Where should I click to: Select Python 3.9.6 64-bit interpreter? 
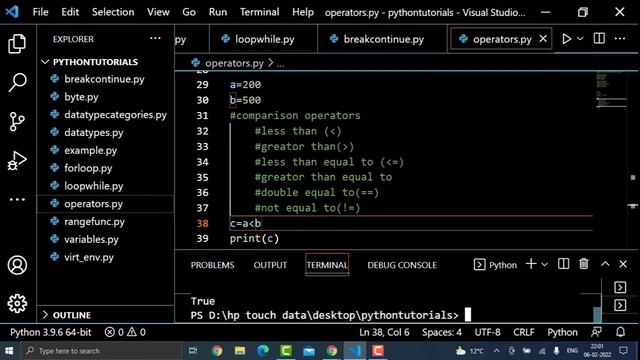pos(51,332)
